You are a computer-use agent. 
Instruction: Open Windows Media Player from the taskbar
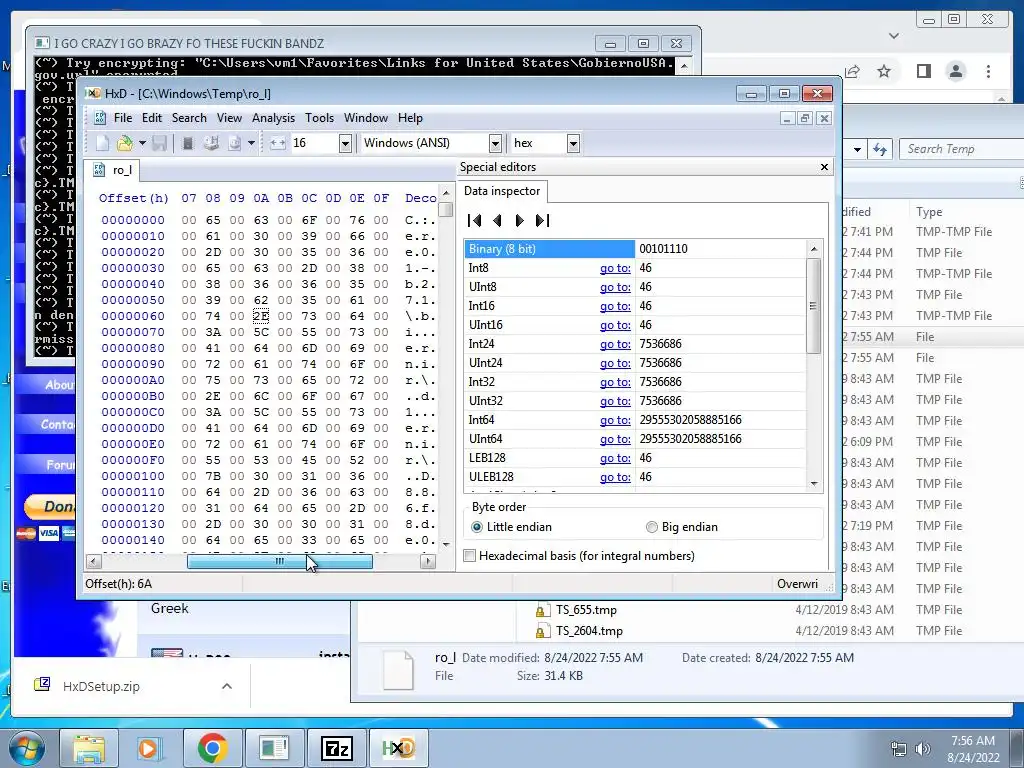[150, 748]
